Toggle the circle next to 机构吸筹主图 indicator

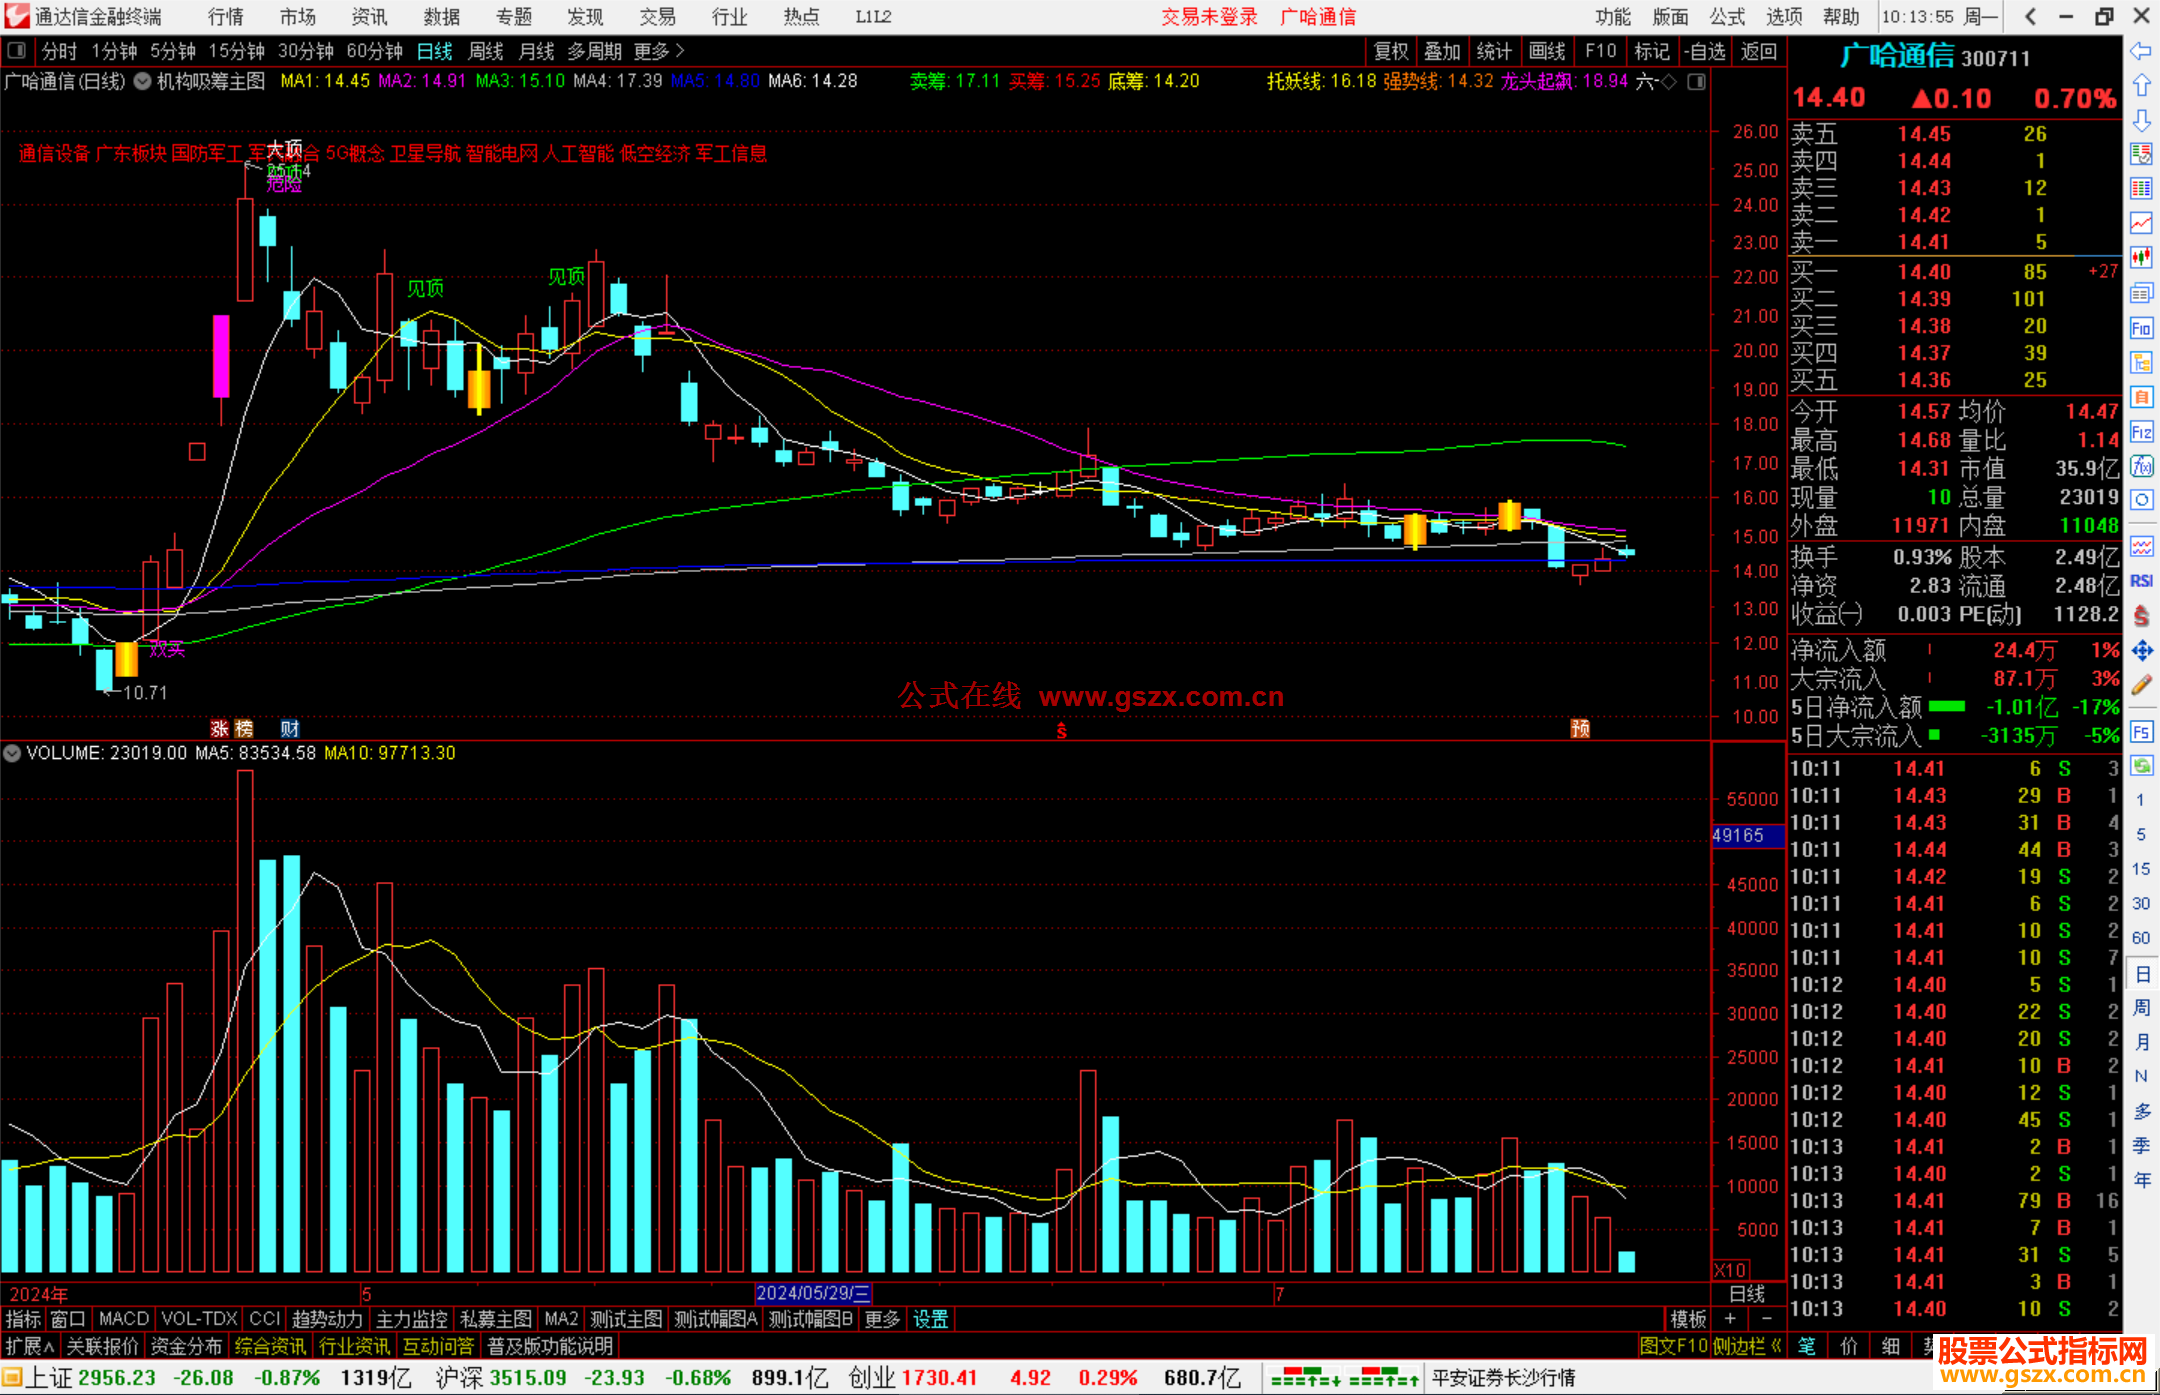[143, 82]
